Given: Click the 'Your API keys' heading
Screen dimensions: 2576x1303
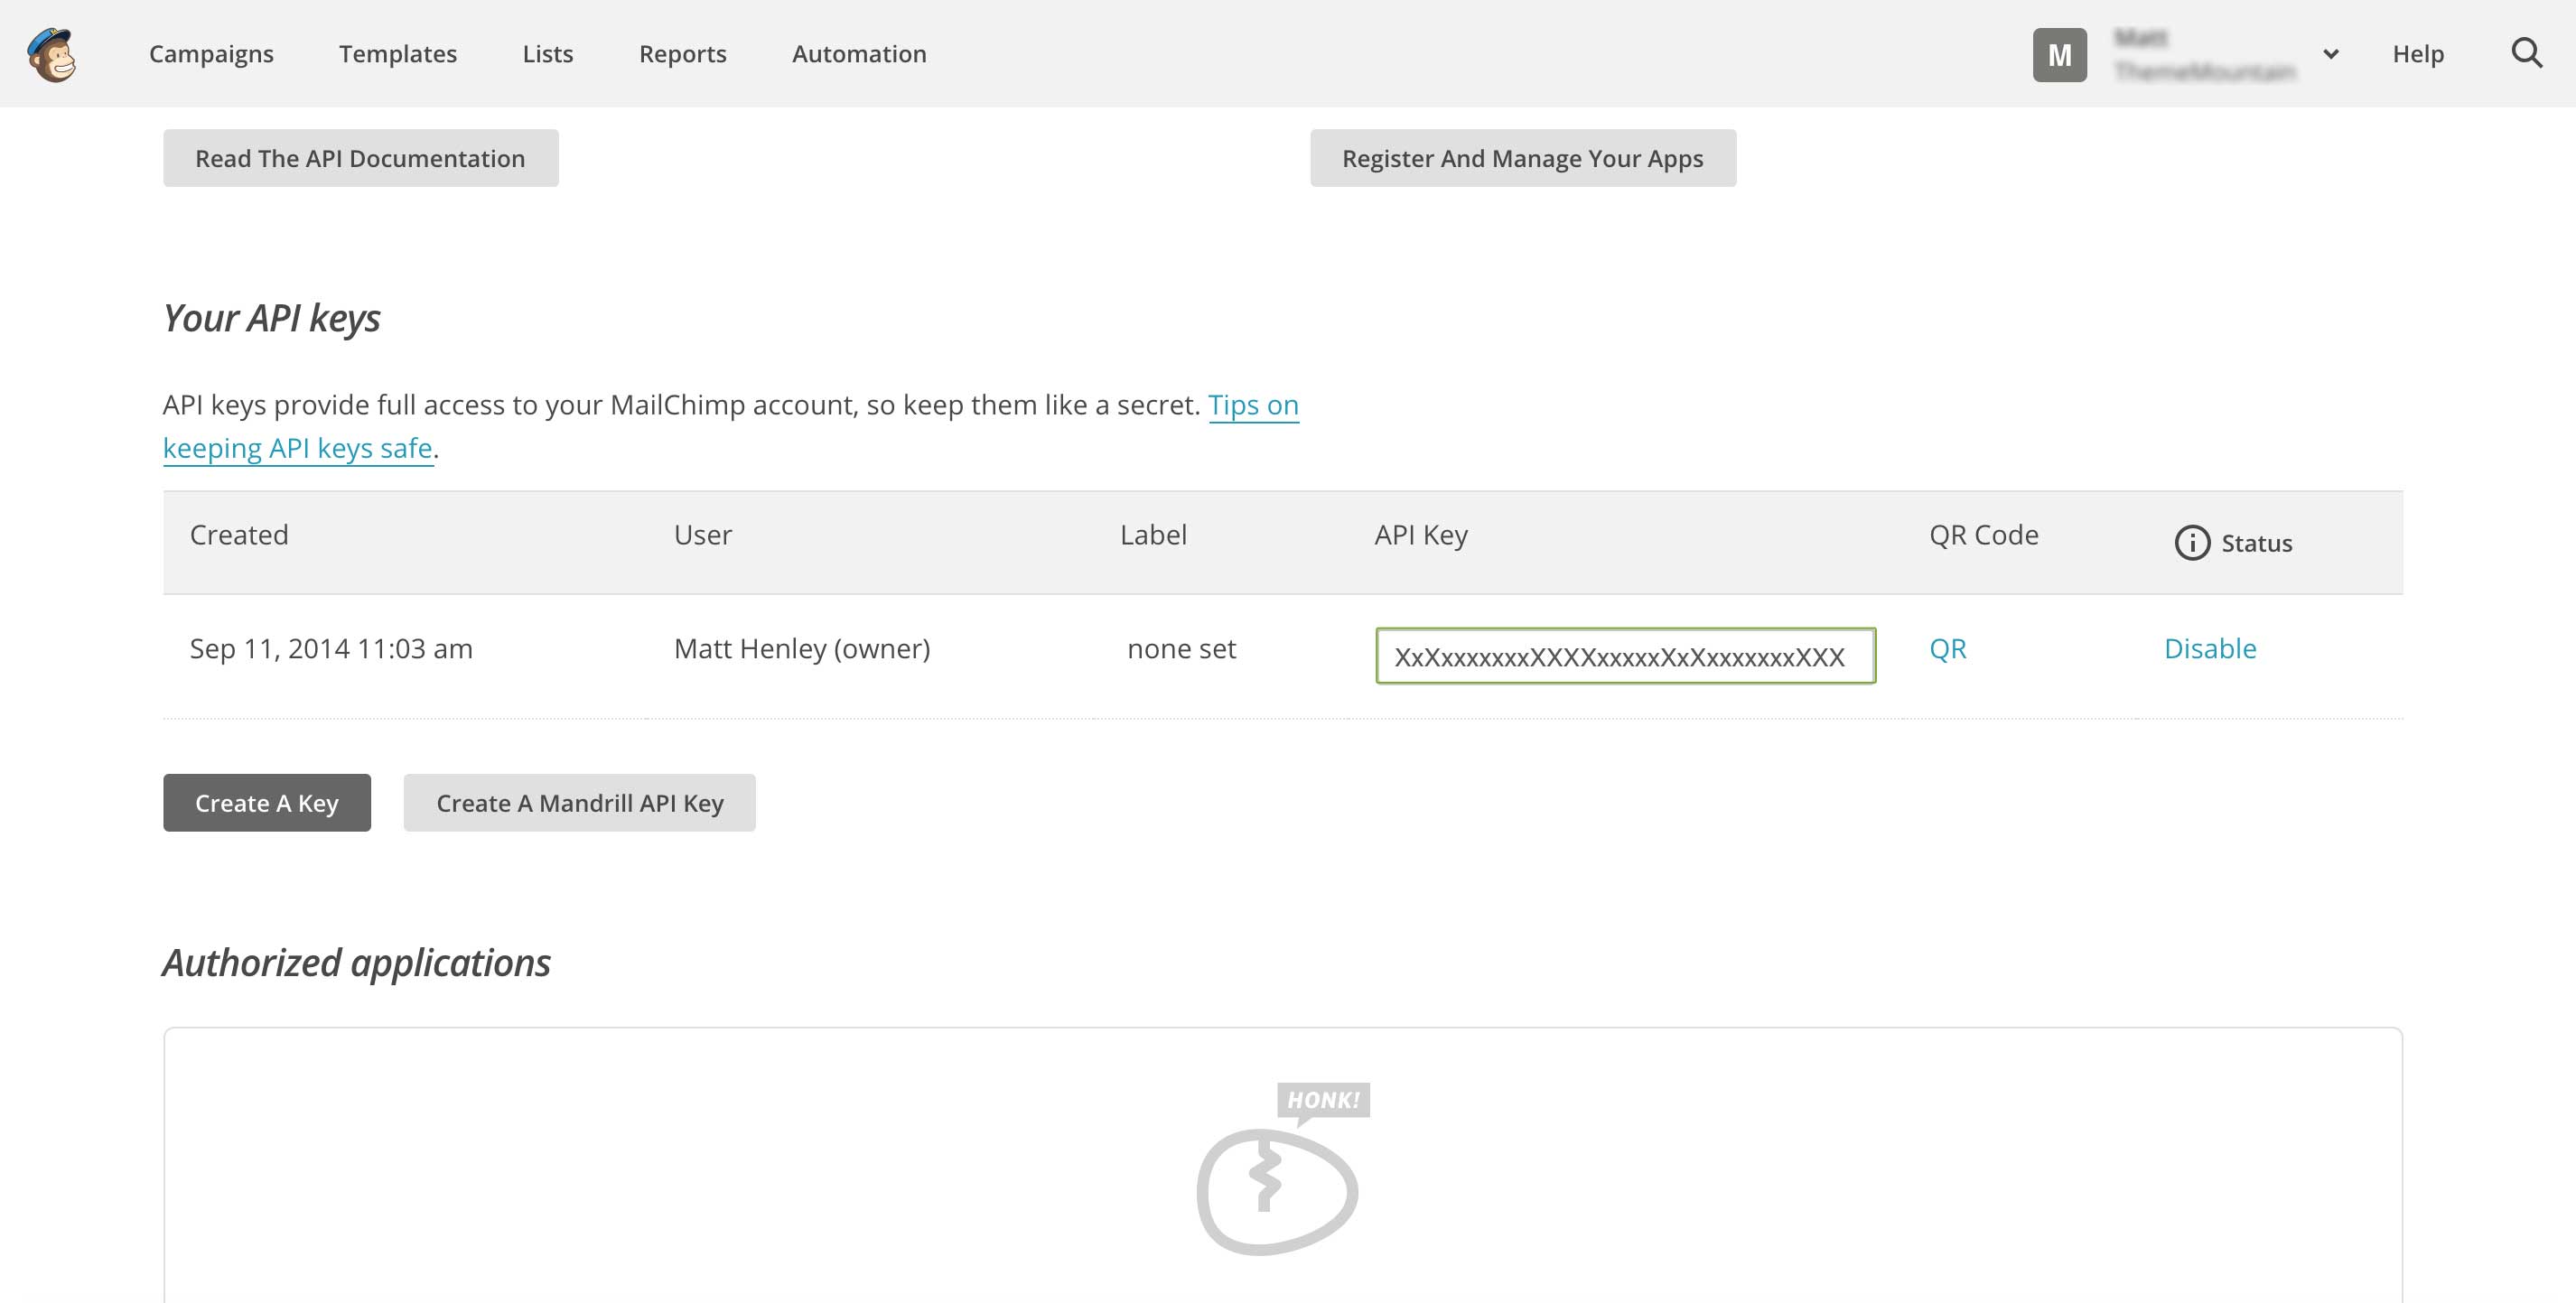Looking at the screenshot, I should pyautogui.click(x=271, y=318).
